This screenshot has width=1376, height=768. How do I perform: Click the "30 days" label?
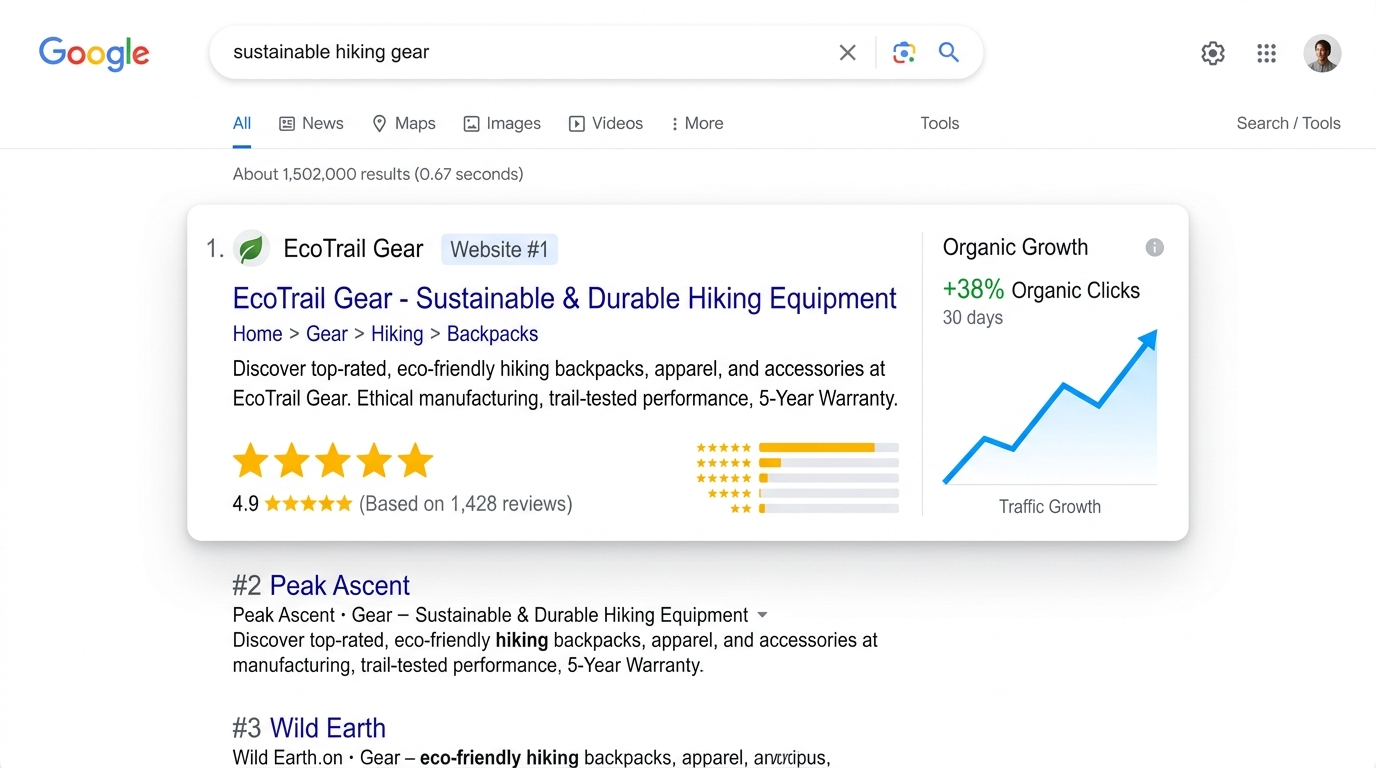[x=972, y=318]
